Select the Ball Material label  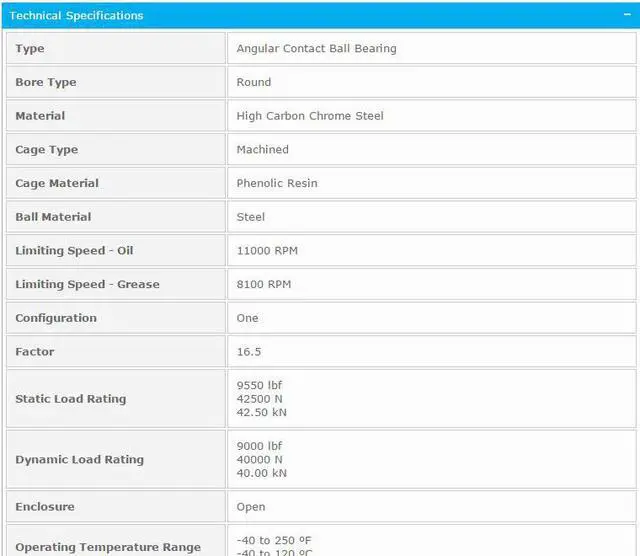(53, 217)
